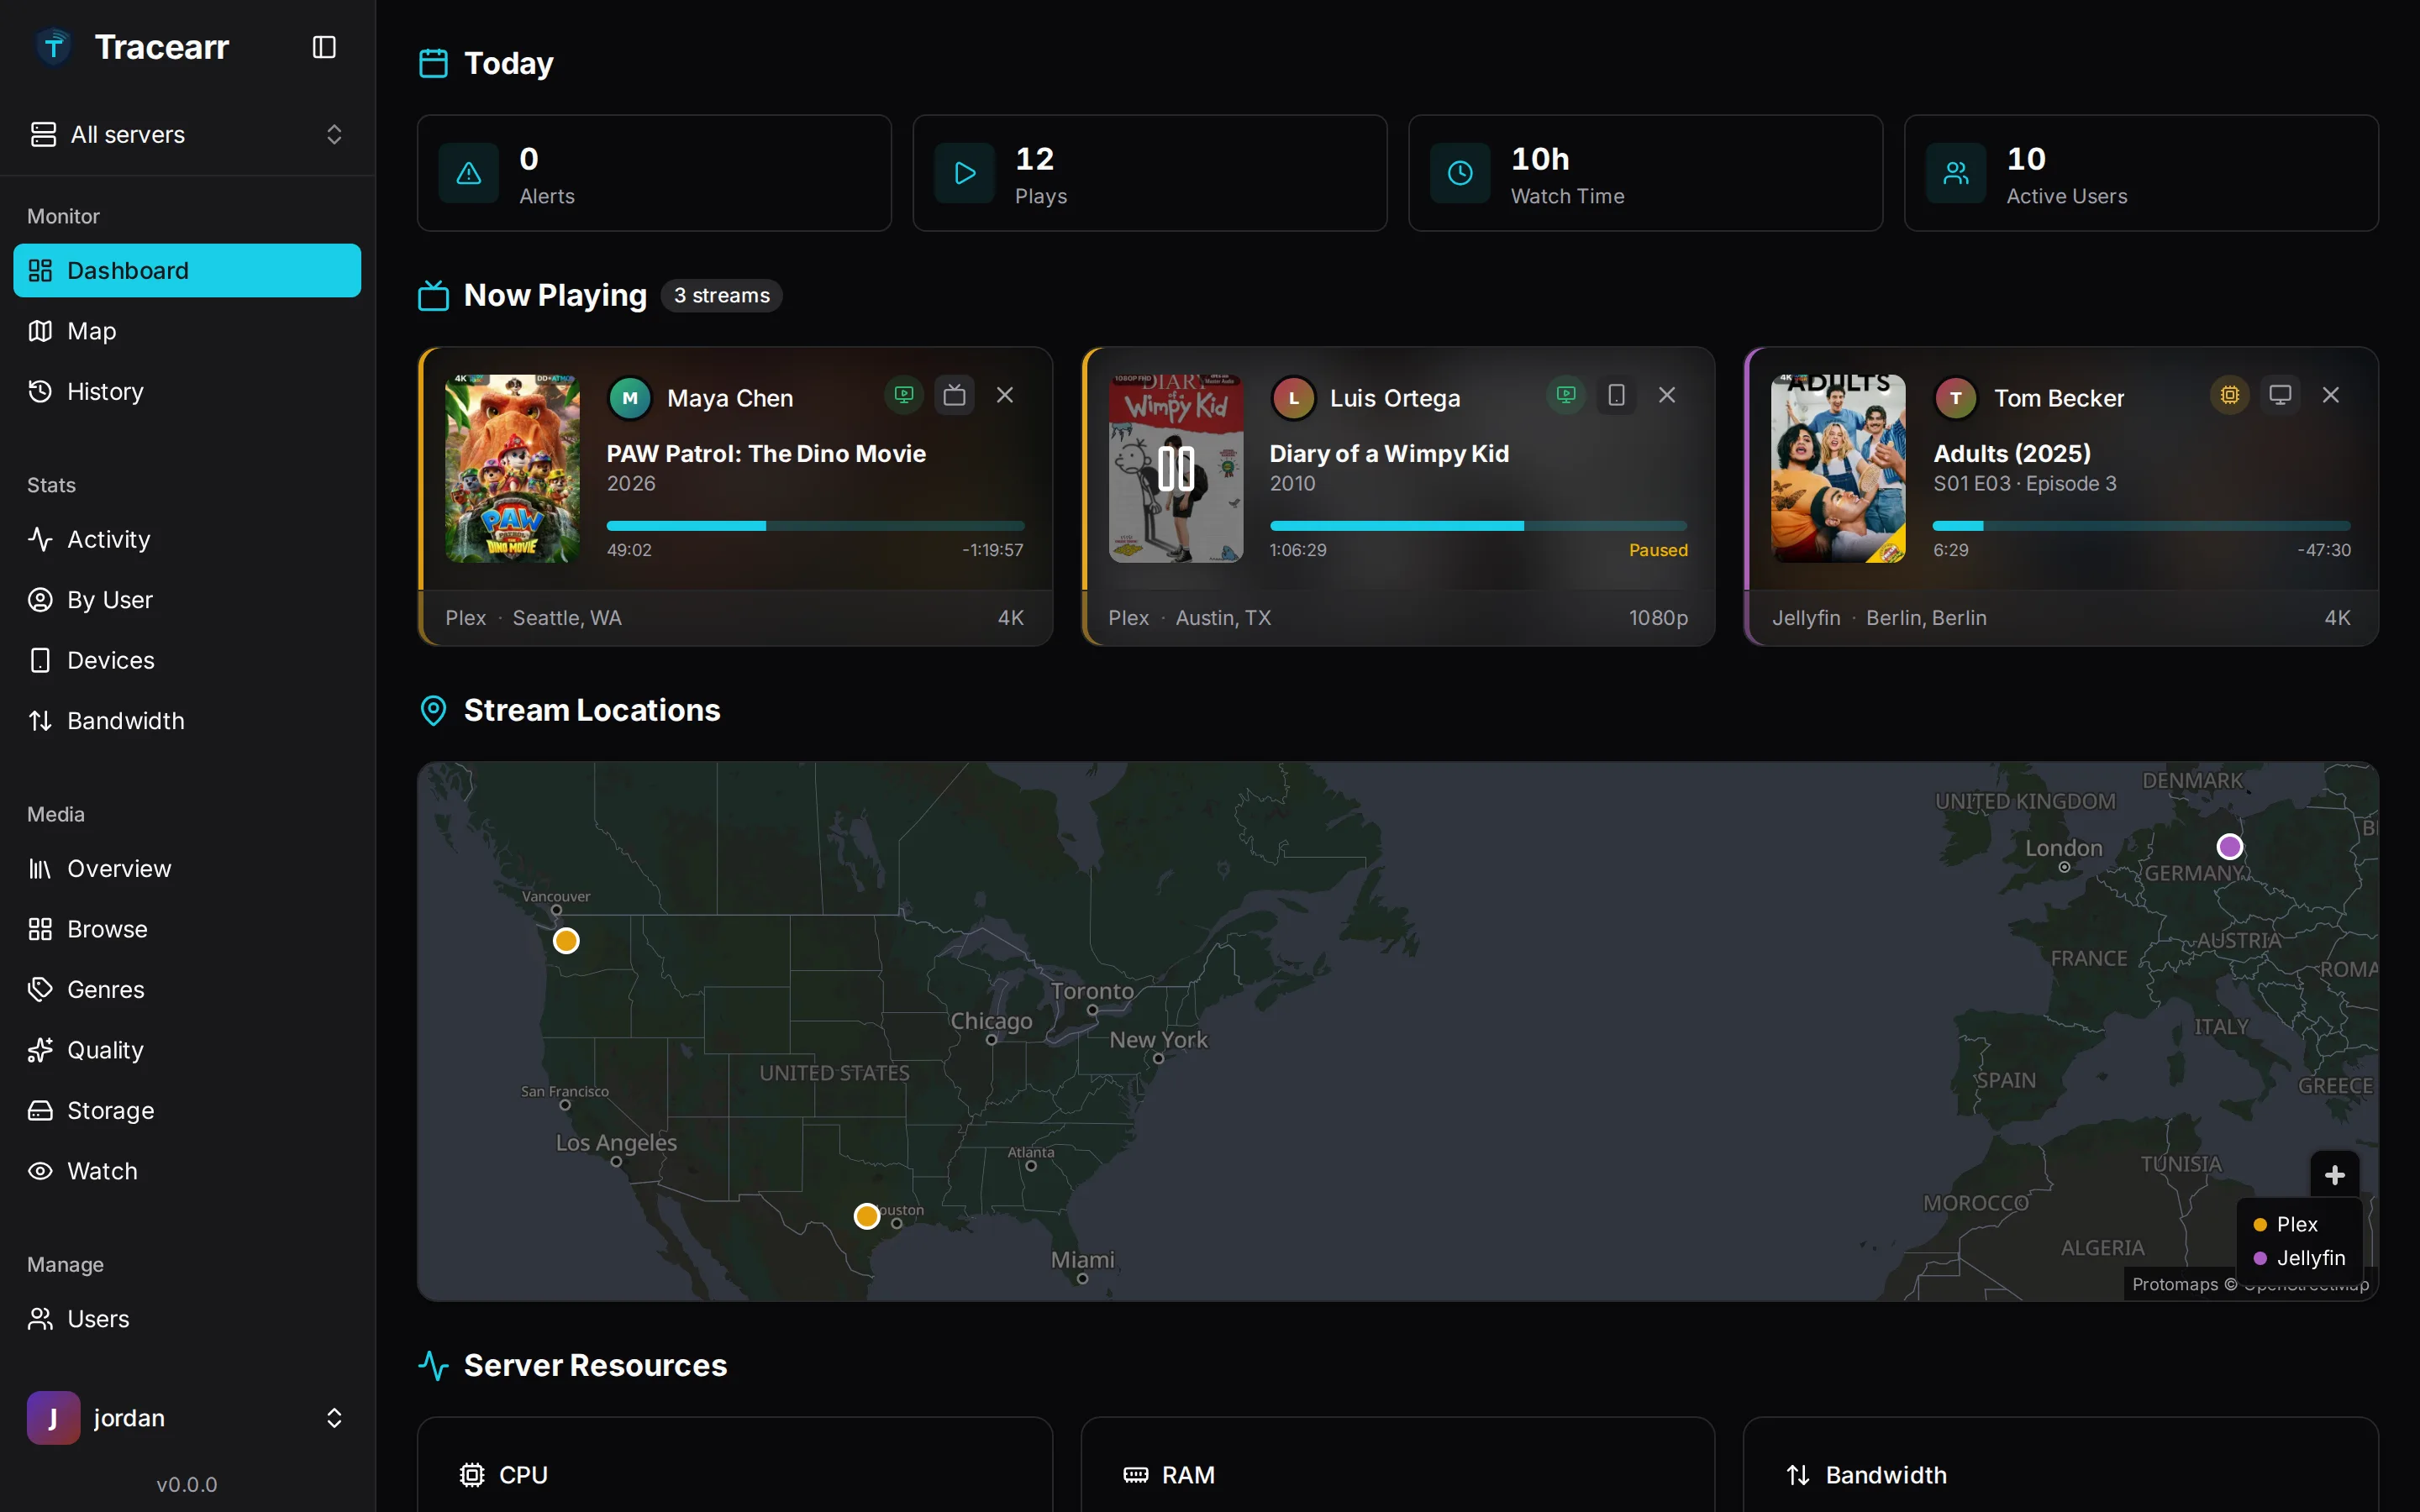Click the phone device icon on Luis Ortega's stream
The image size is (2420, 1512).
[x=1616, y=395]
